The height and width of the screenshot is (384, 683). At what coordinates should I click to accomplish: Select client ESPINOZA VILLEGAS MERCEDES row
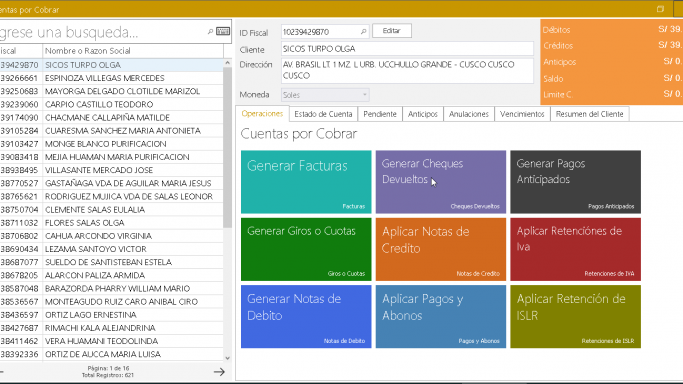(112, 78)
